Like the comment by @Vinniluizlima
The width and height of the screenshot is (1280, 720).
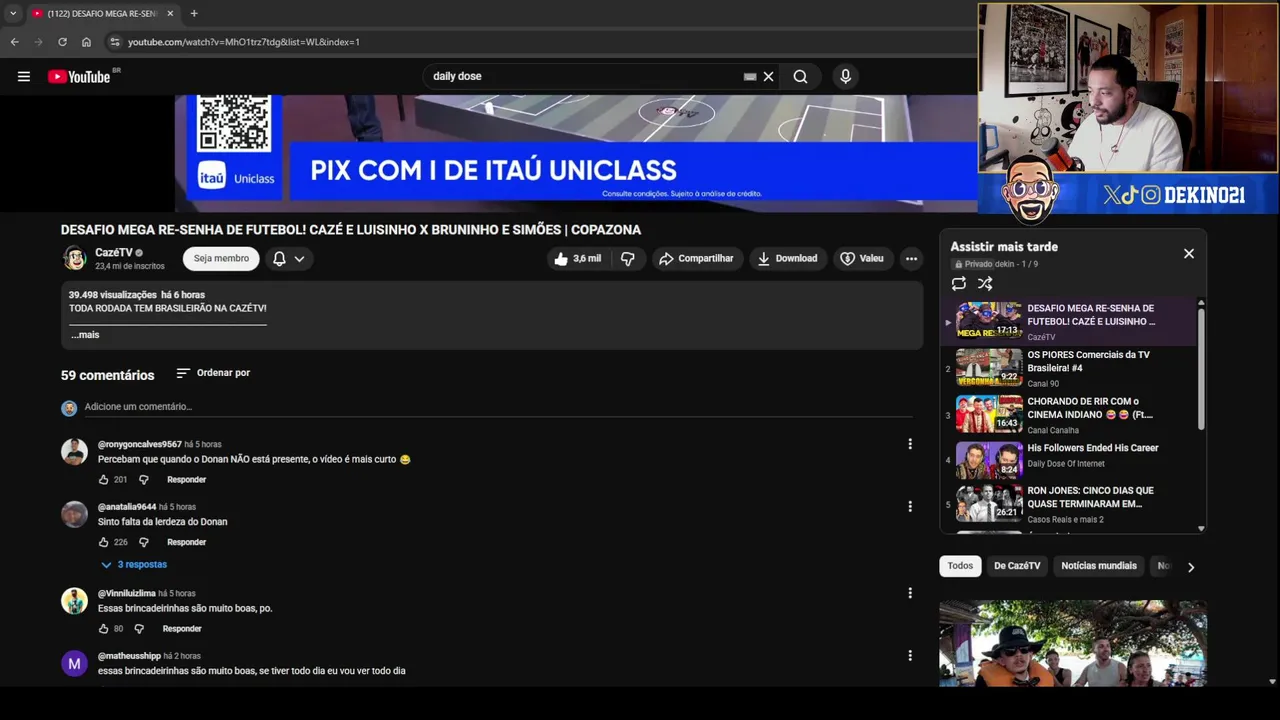[x=103, y=629]
